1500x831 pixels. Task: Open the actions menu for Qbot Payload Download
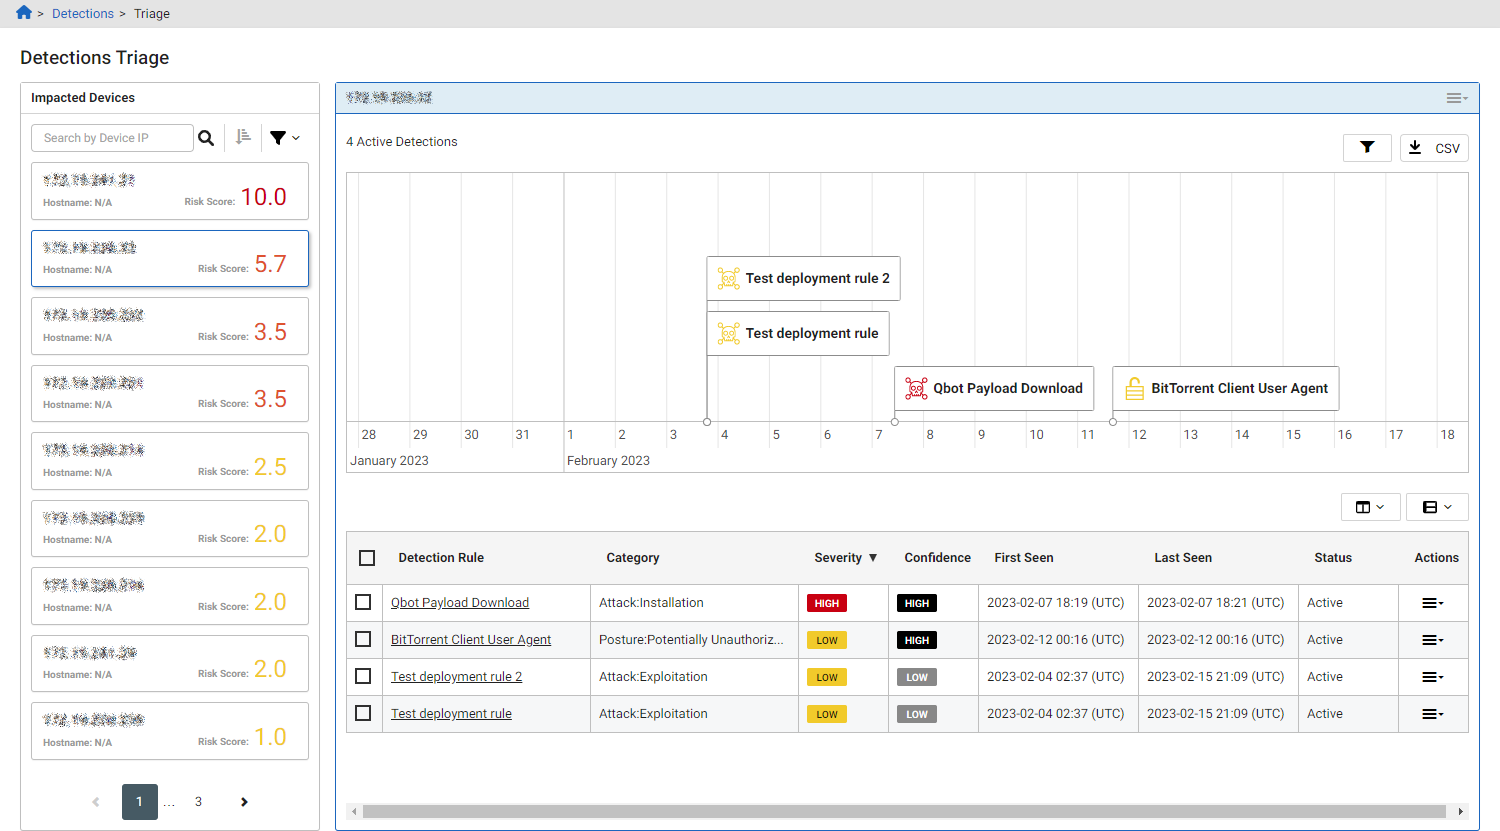coord(1431,602)
